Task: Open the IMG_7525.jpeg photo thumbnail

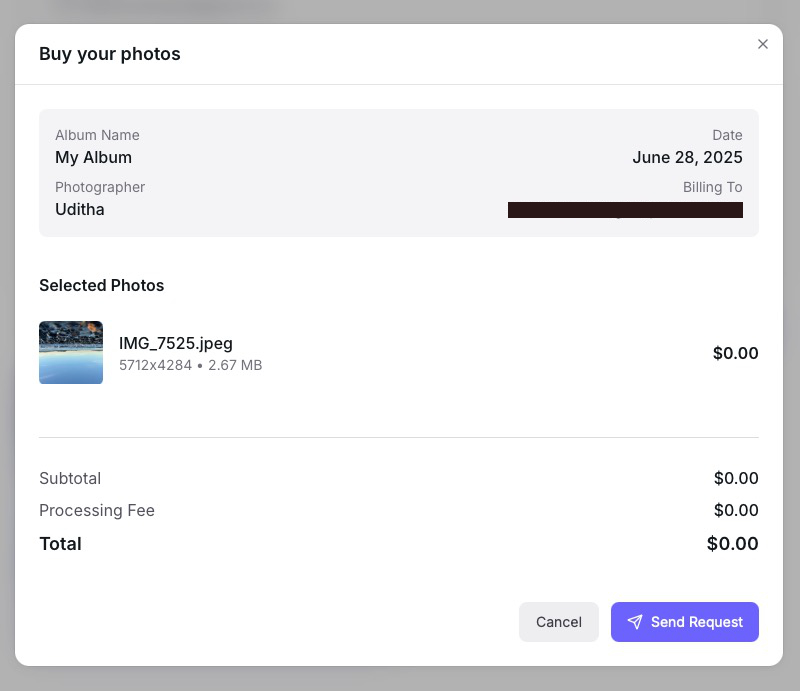Action: click(x=71, y=352)
